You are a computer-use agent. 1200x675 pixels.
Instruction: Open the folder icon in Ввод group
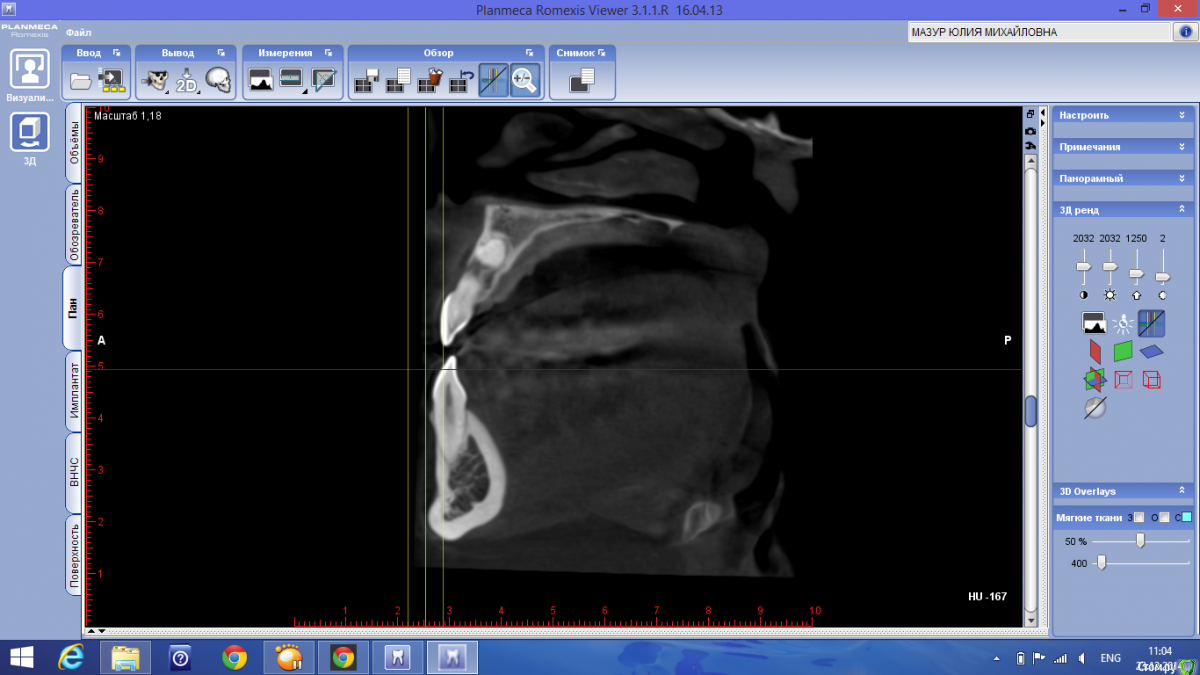(x=81, y=80)
